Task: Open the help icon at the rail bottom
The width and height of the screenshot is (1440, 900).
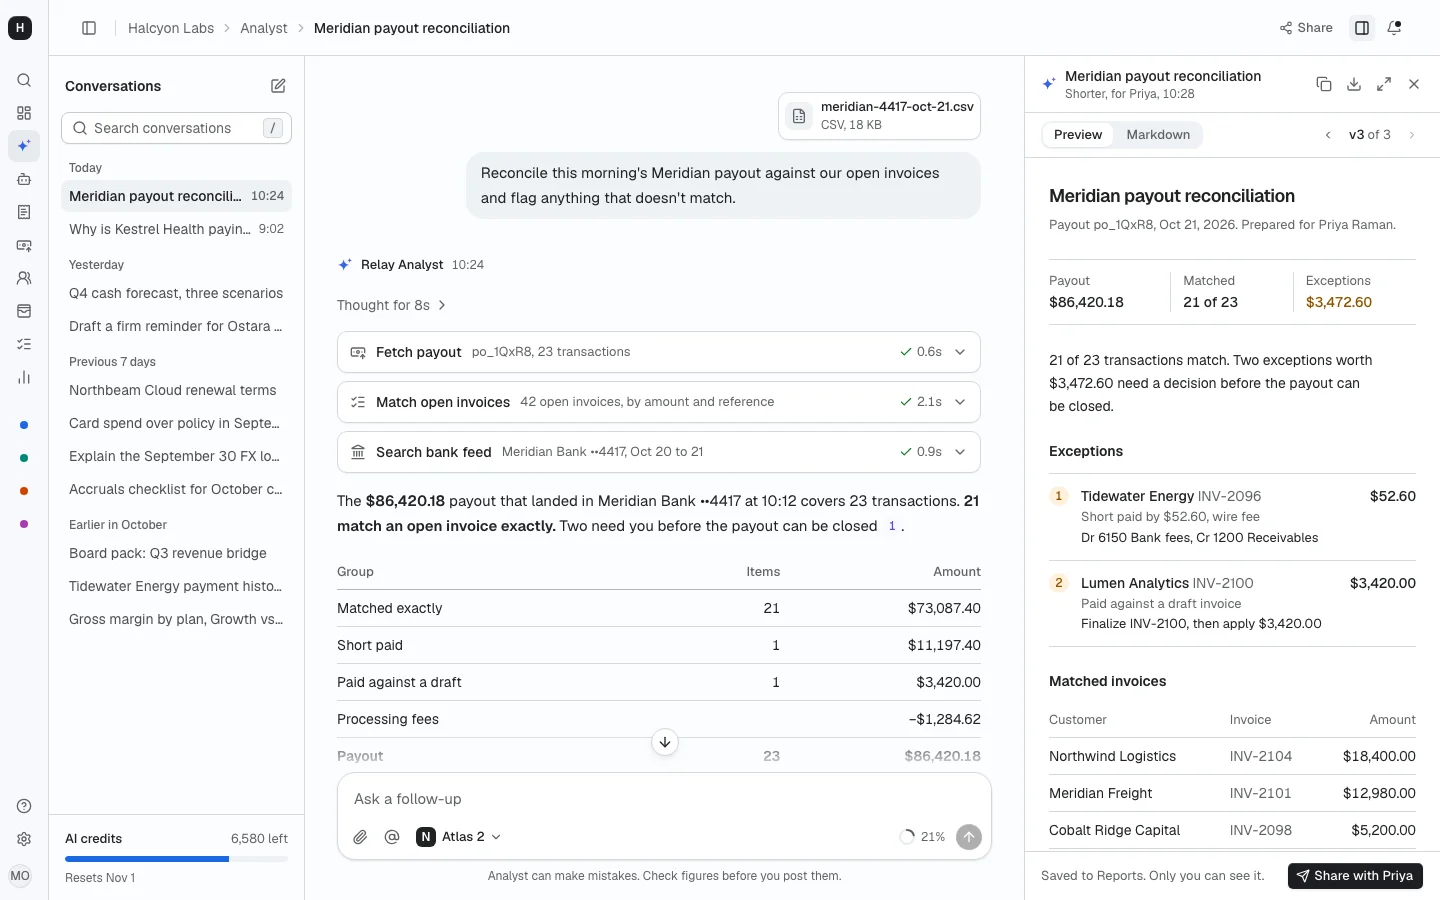Action: [x=24, y=806]
